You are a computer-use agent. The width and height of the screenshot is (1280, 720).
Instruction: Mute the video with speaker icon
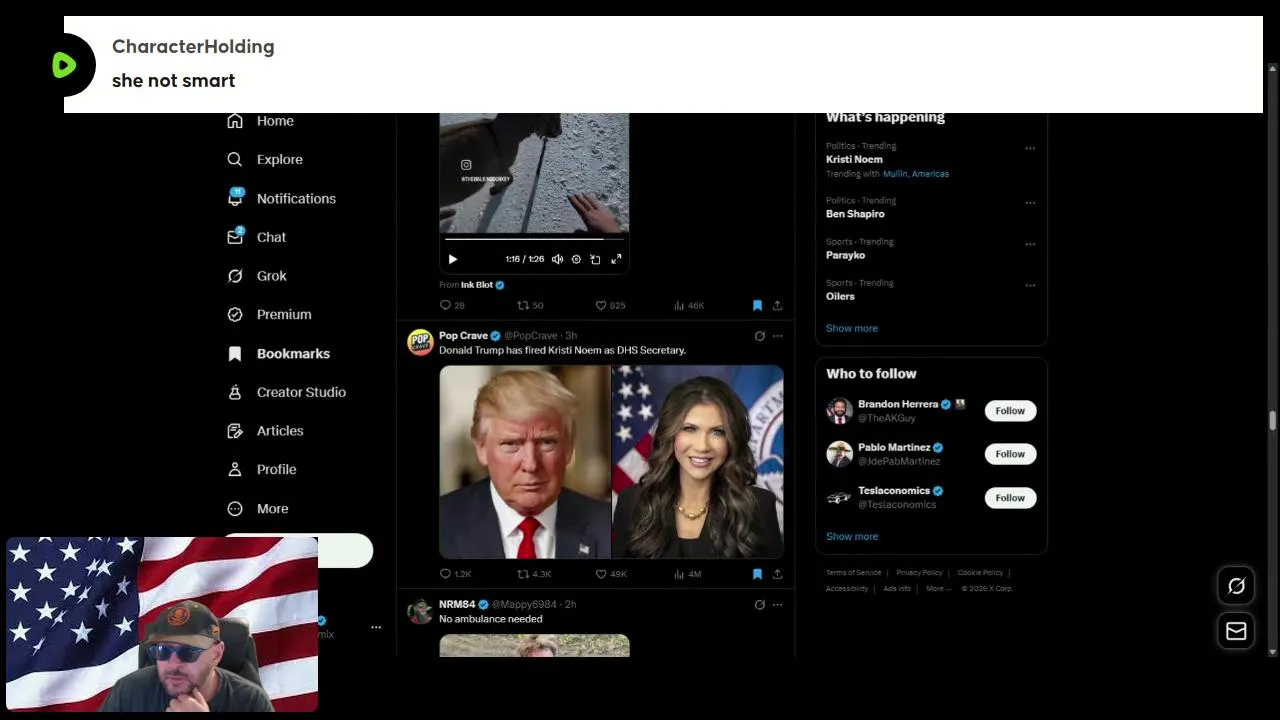pos(557,259)
